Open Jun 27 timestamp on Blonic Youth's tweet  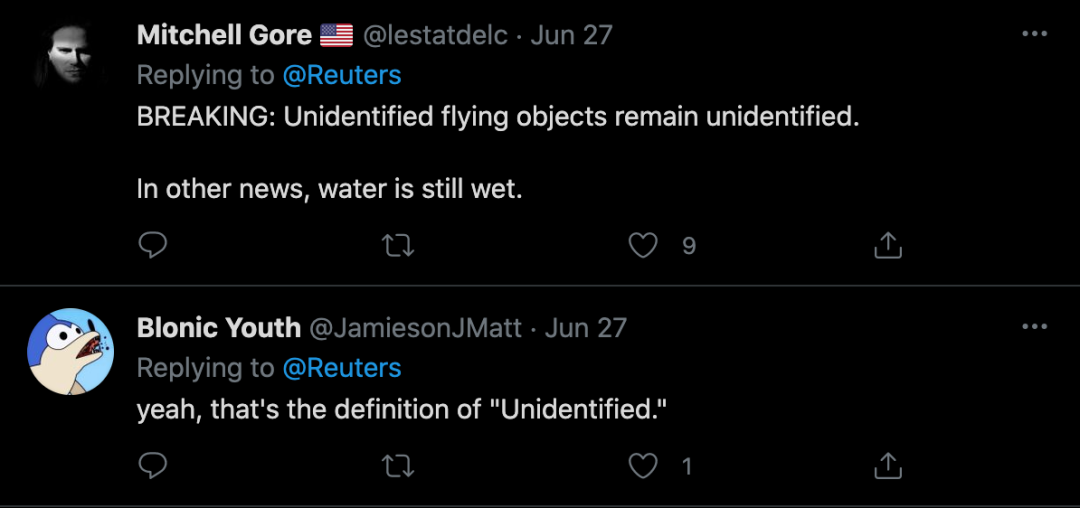pyautogui.click(x=586, y=327)
